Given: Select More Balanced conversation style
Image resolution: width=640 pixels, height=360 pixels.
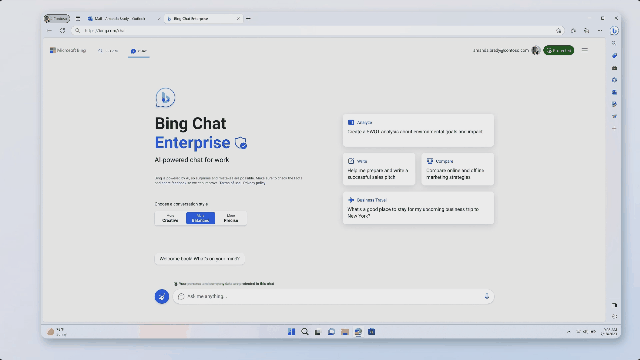Looking at the screenshot, I should (200, 218).
